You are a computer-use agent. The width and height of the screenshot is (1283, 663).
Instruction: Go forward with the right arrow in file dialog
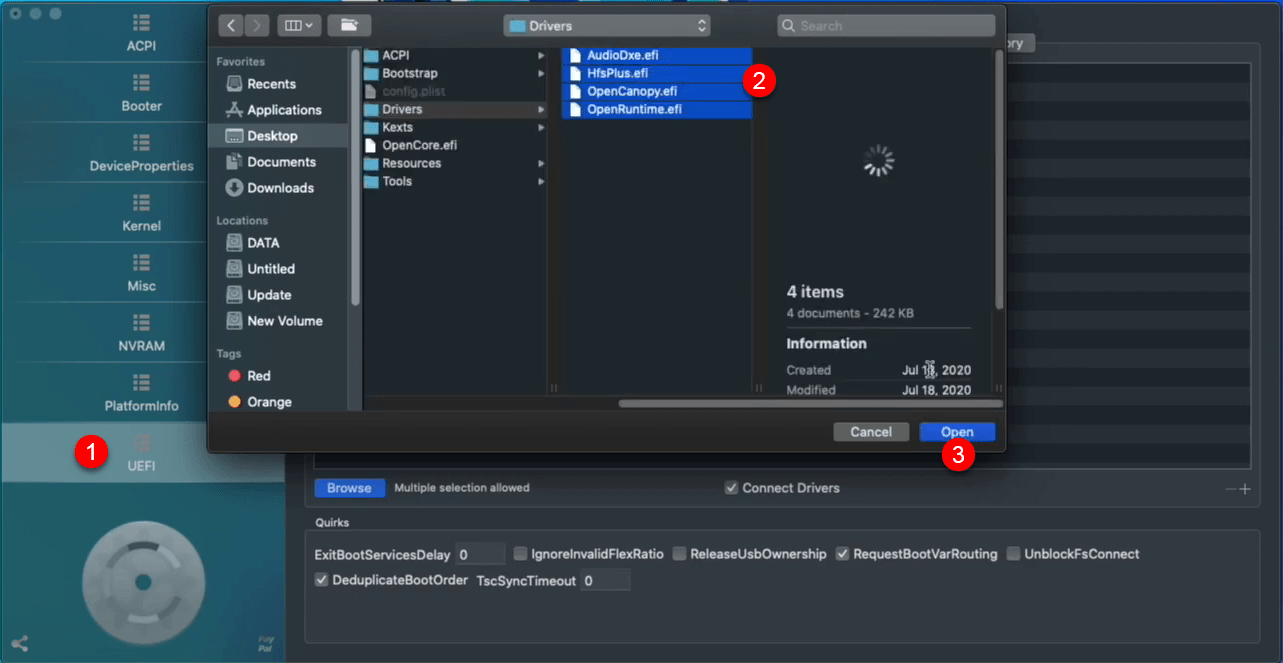(257, 25)
